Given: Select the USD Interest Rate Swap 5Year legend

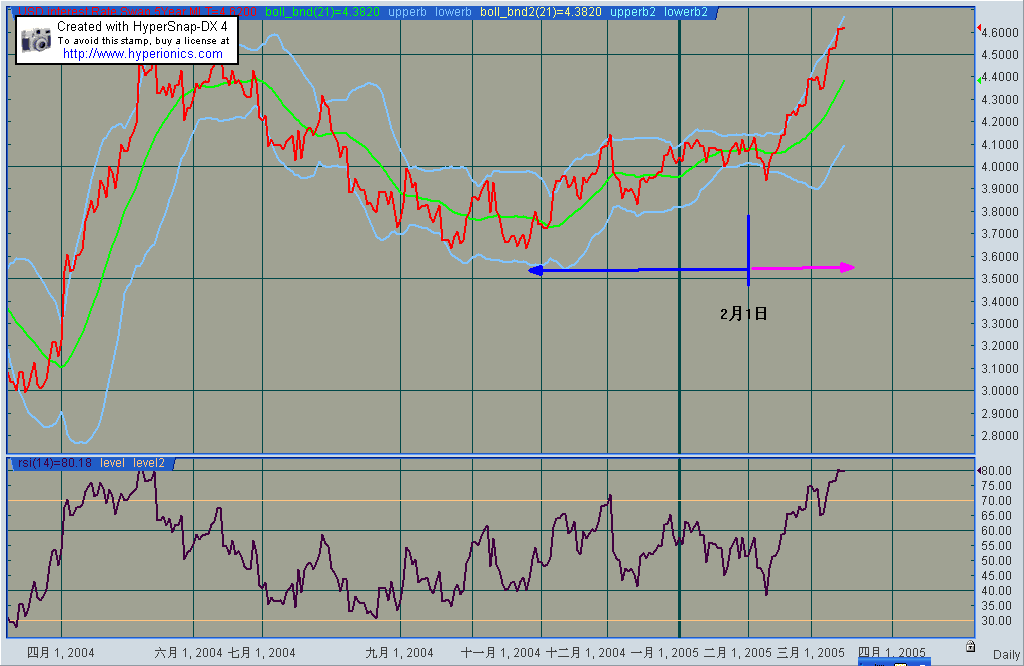Looking at the screenshot, I should tap(138, 12).
